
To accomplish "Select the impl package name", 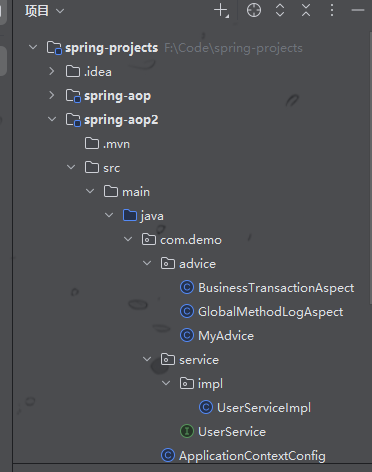I will pyautogui.click(x=210, y=384).
